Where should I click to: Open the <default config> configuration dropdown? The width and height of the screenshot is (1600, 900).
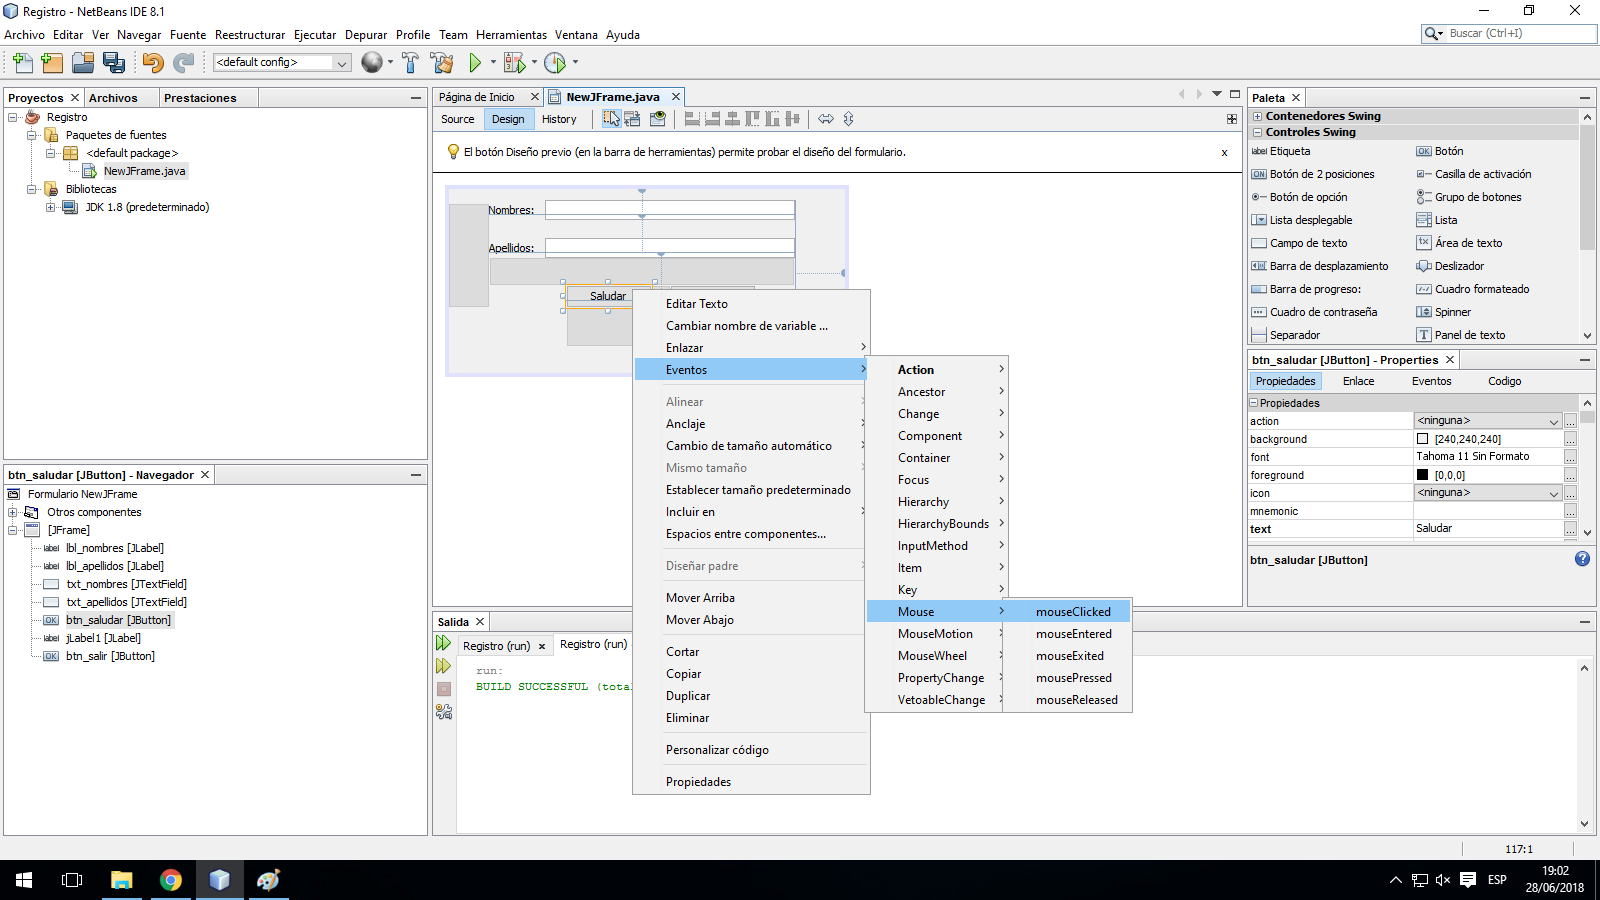pyautogui.click(x=340, y=62)
